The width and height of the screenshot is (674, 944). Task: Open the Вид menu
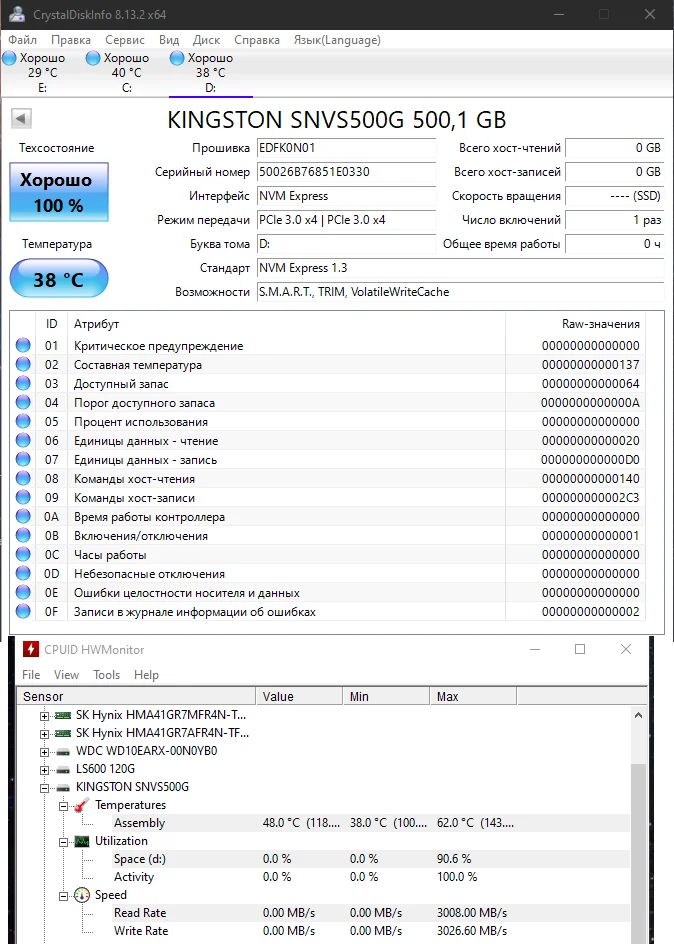click(169, 40)
